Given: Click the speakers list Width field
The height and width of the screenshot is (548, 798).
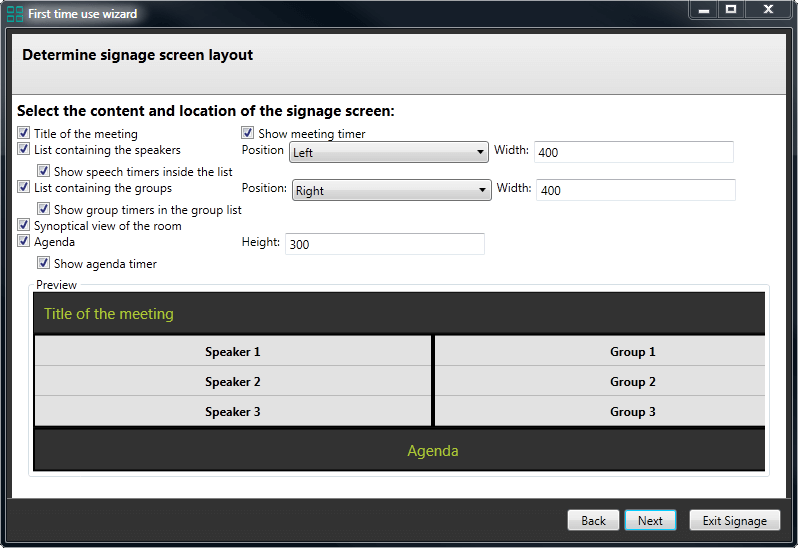Looking at the screenshot, I should (634, 152).
